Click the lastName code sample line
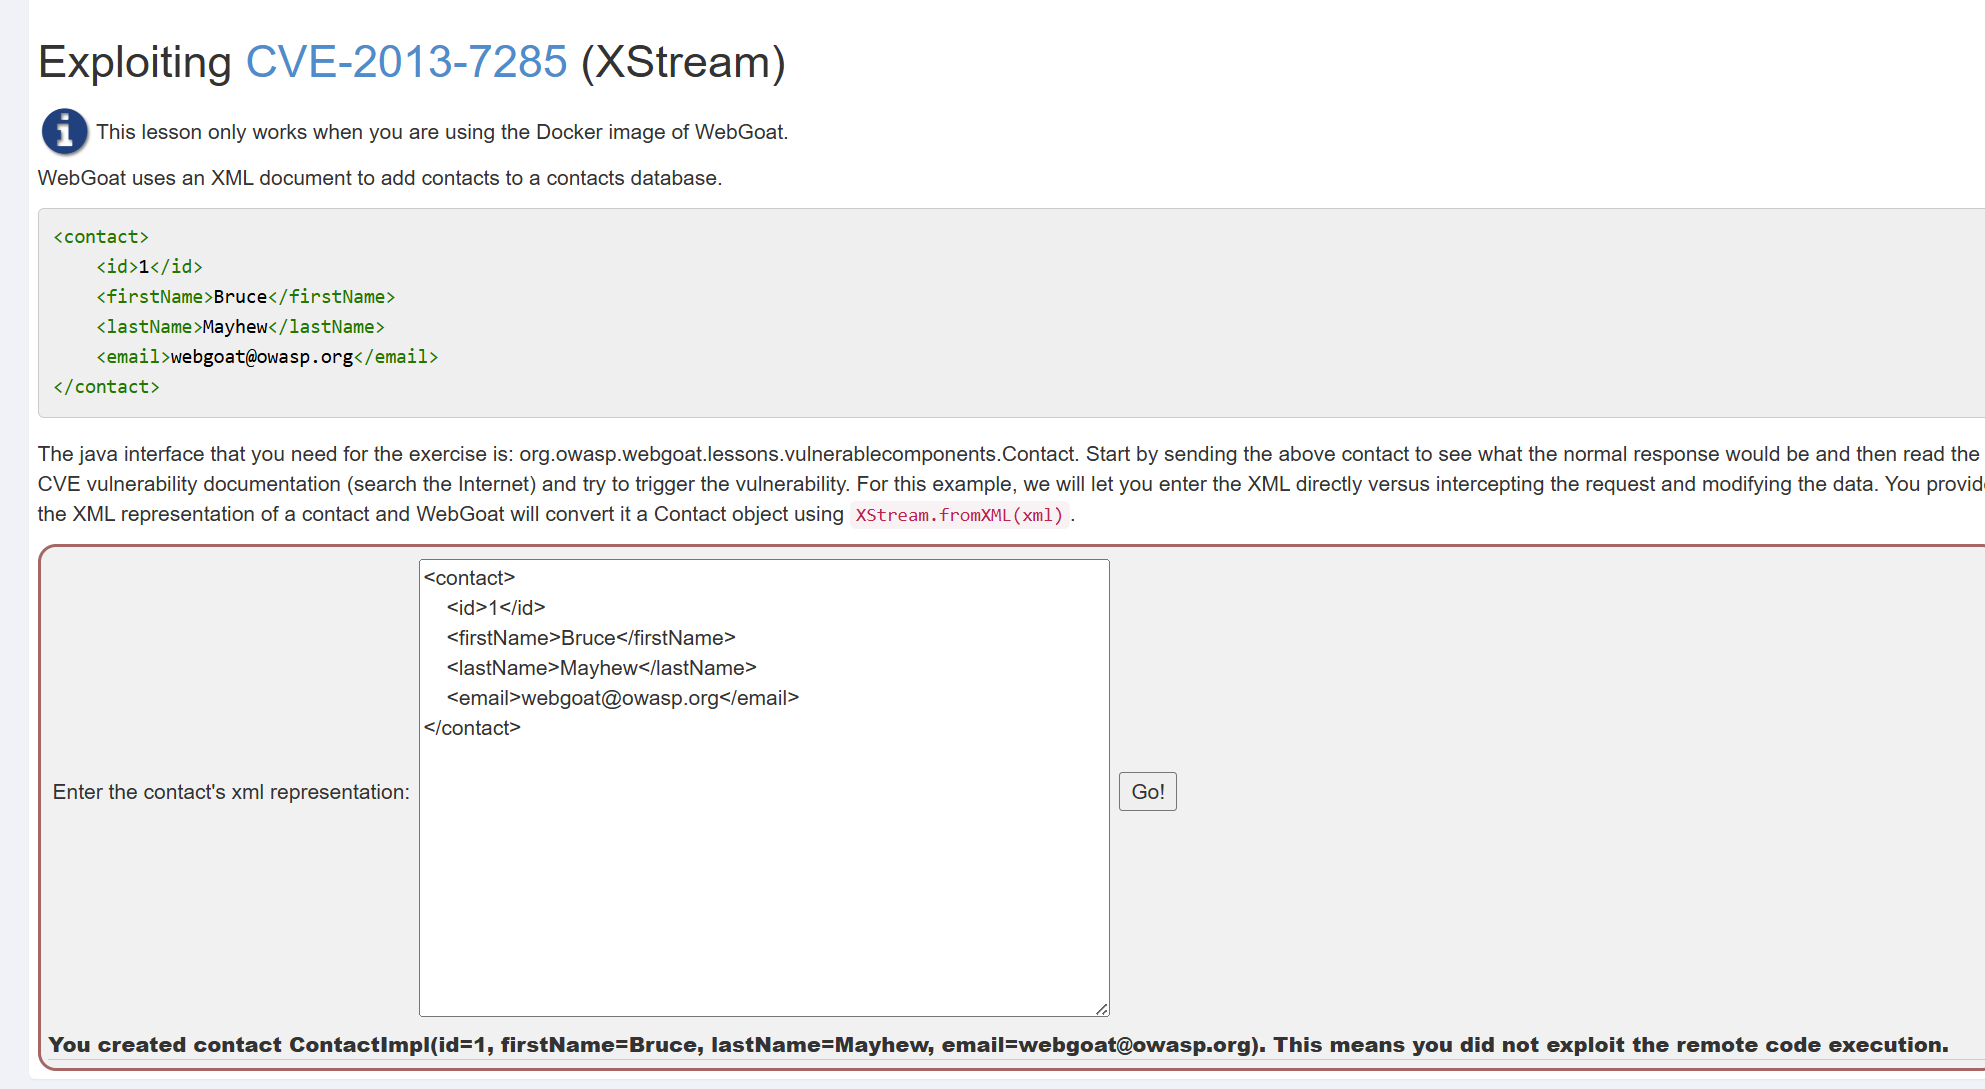This screenshot has height=1089, width=1985. pos(240,327)
